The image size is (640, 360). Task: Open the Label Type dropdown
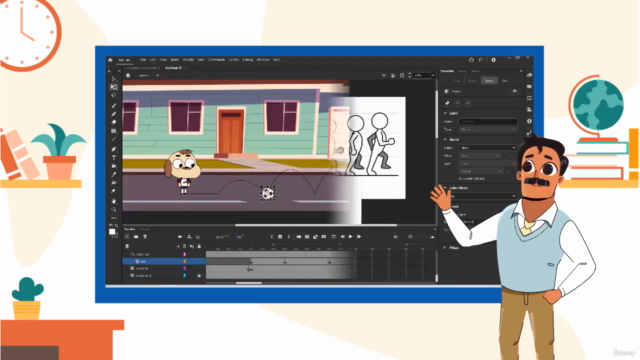(x=488, y=129)
